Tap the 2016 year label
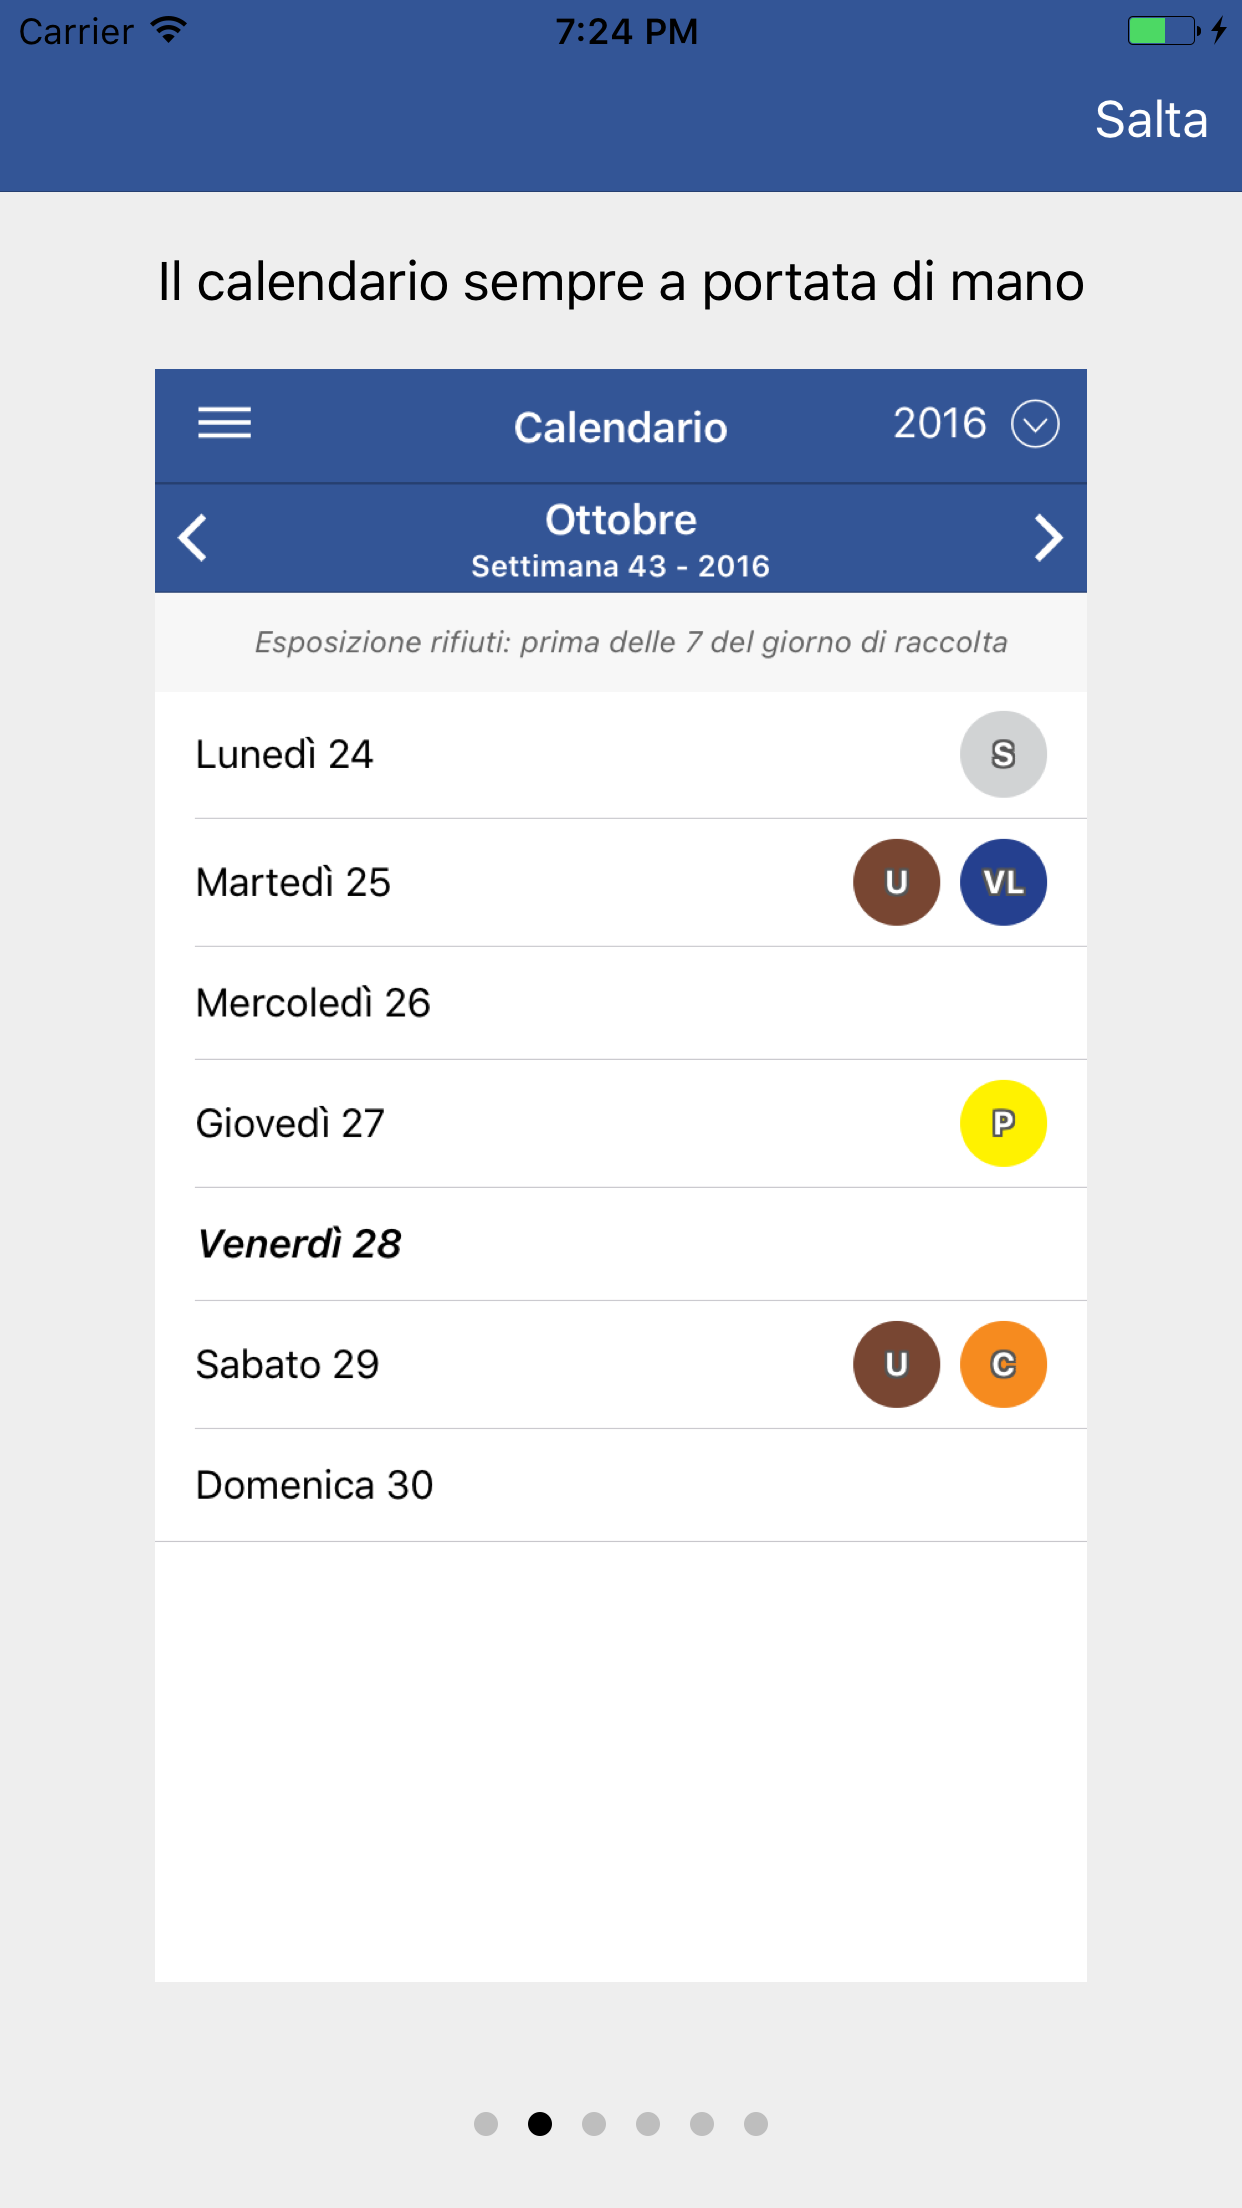This screenshot has height=2208, width=1242. coord(939,424)
